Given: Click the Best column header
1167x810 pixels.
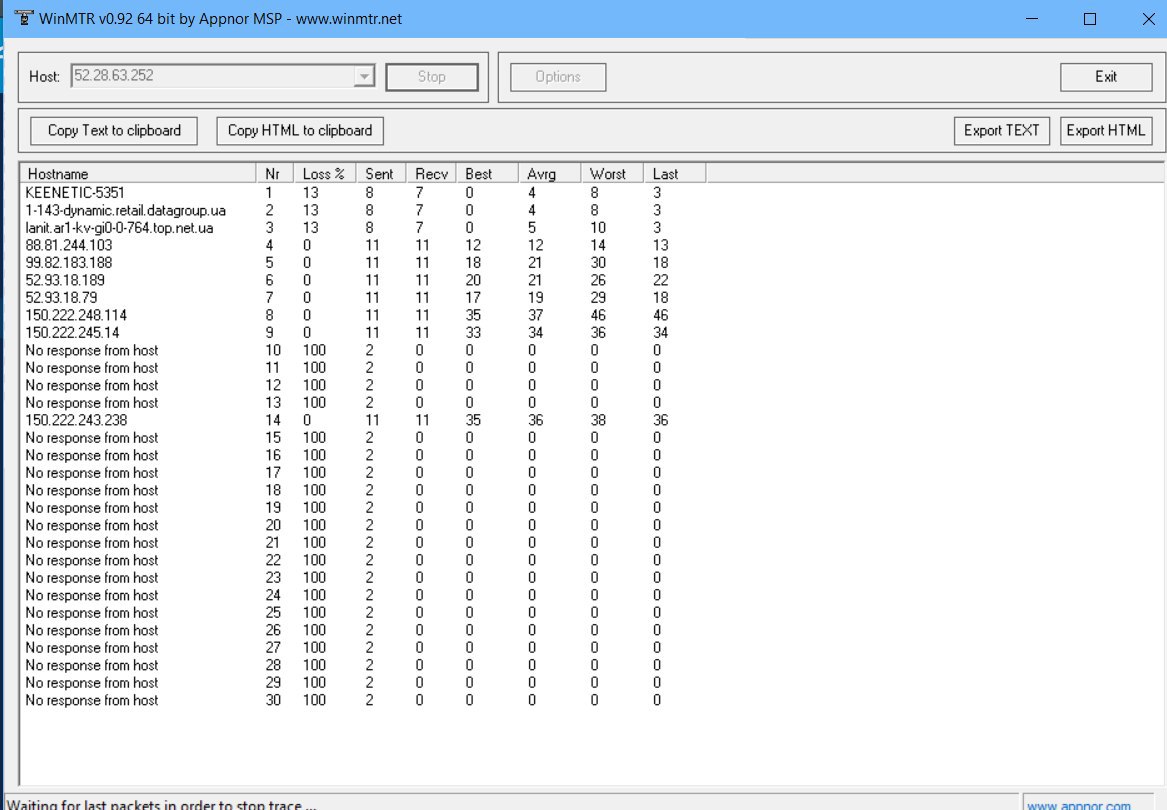Looking at the screenshot, I should pos(487,173).
